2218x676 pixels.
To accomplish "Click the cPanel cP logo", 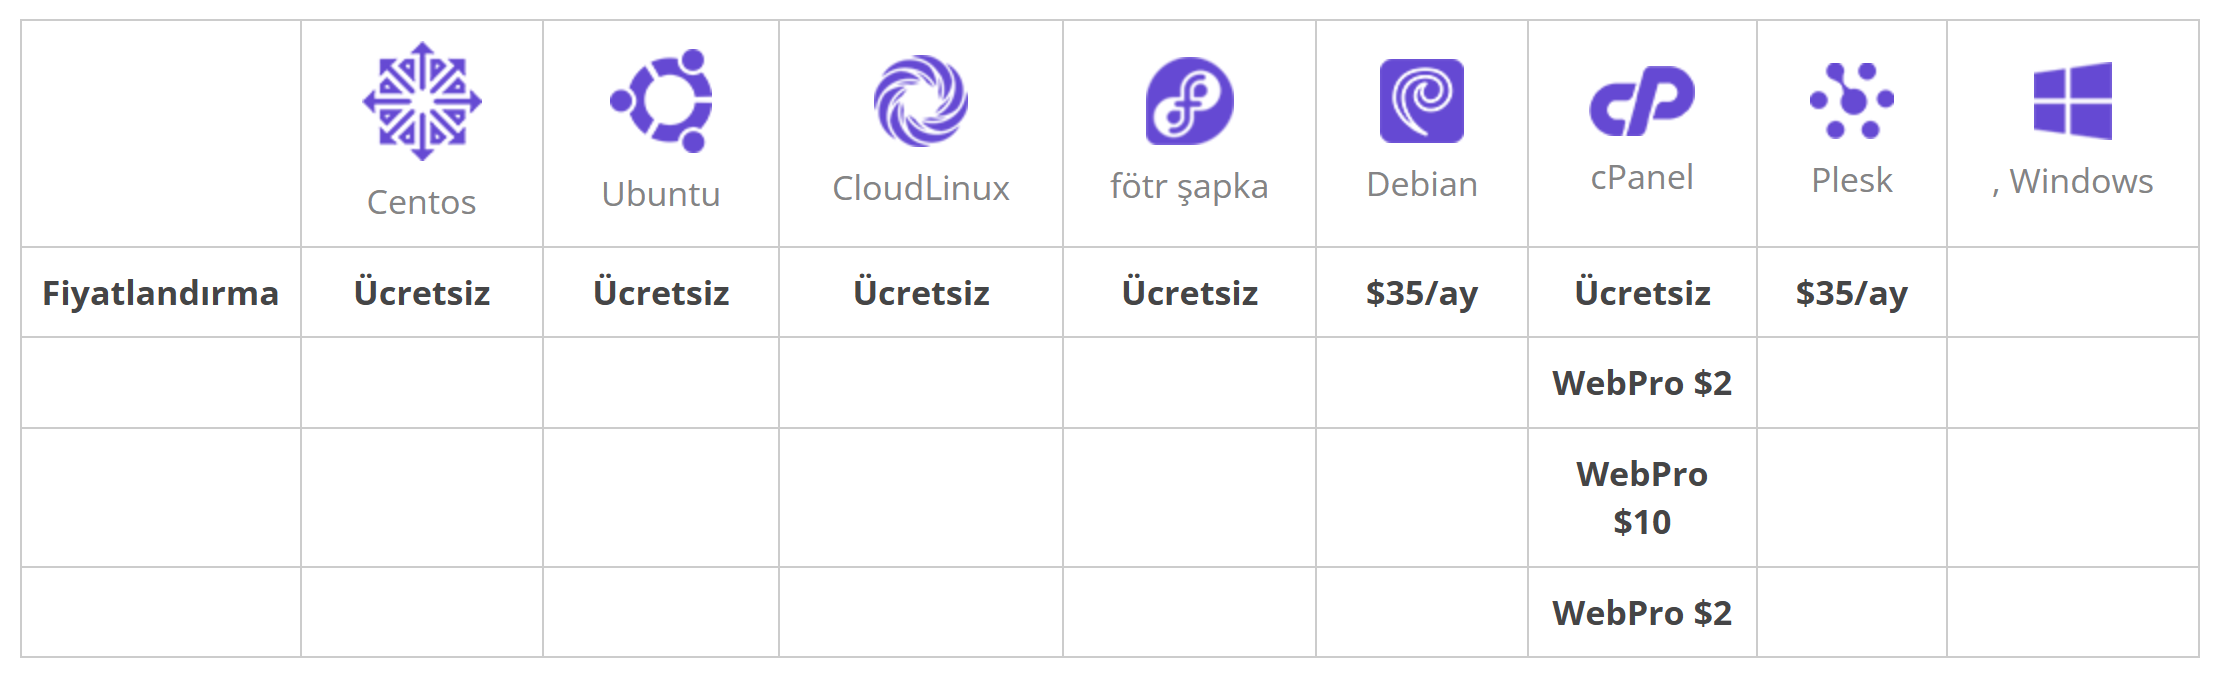I will click(x=1642, y=101).
